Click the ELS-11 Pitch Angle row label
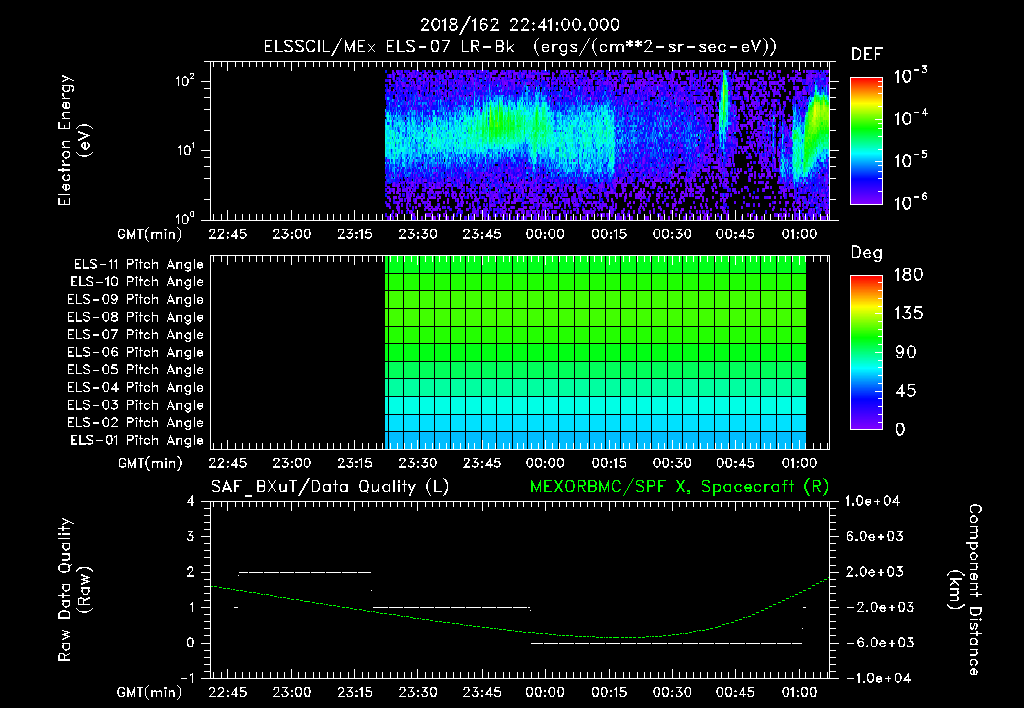This screenshot has width=1024, height=708. [x=138, y=265]
